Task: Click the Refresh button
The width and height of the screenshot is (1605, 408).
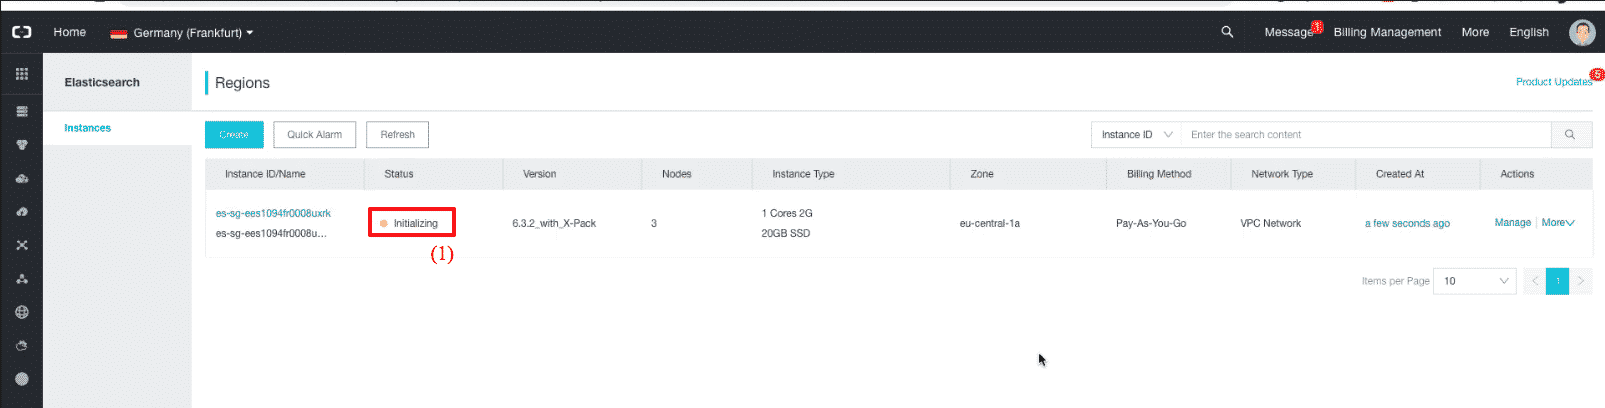Action: coord(397,135)
